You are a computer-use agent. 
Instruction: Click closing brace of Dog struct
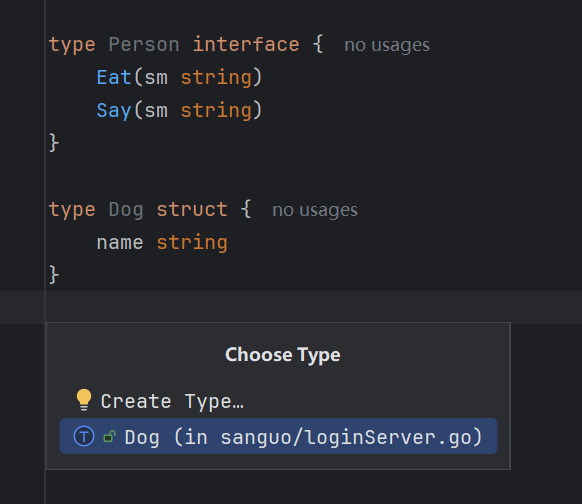coord(54,275)
